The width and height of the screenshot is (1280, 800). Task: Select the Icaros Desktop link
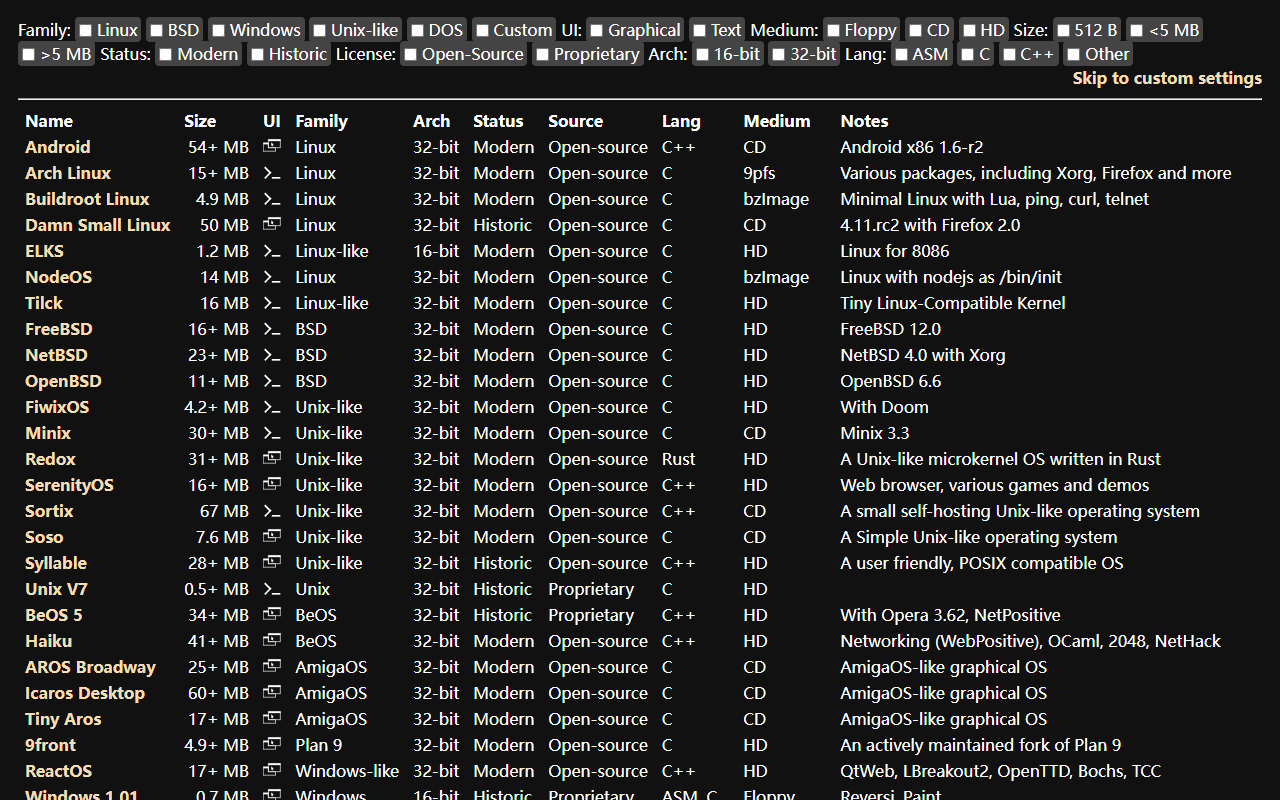[85, 693]
